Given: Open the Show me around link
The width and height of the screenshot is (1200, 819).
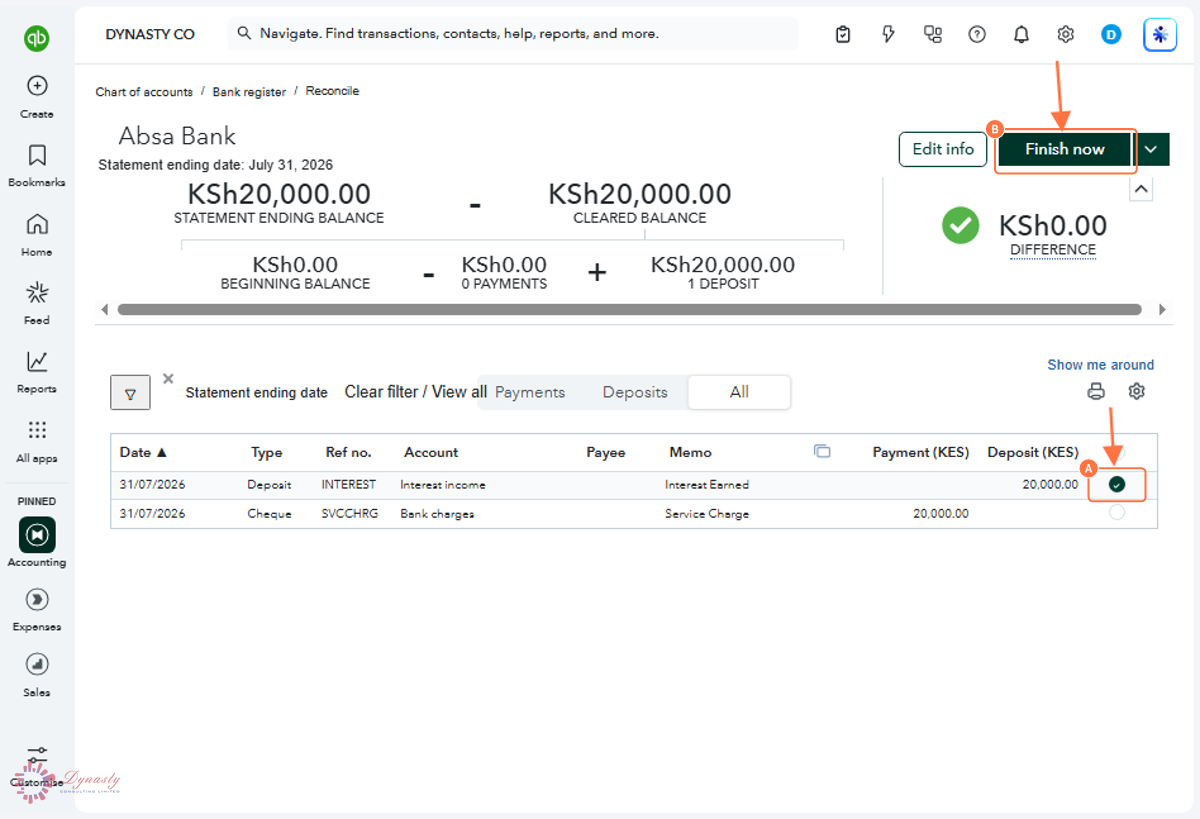Looking at the screenshot, I should [1100, 365].
